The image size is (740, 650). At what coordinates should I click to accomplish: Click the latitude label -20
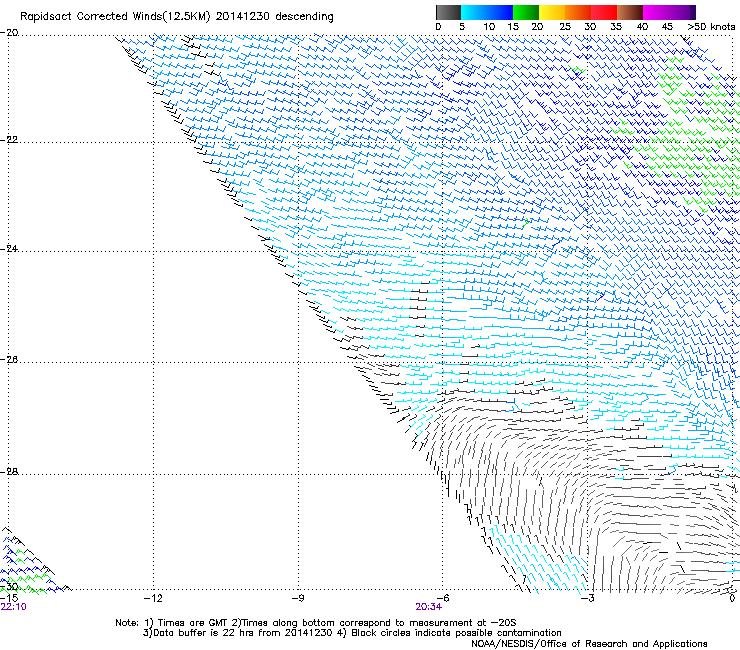(9, 33)
